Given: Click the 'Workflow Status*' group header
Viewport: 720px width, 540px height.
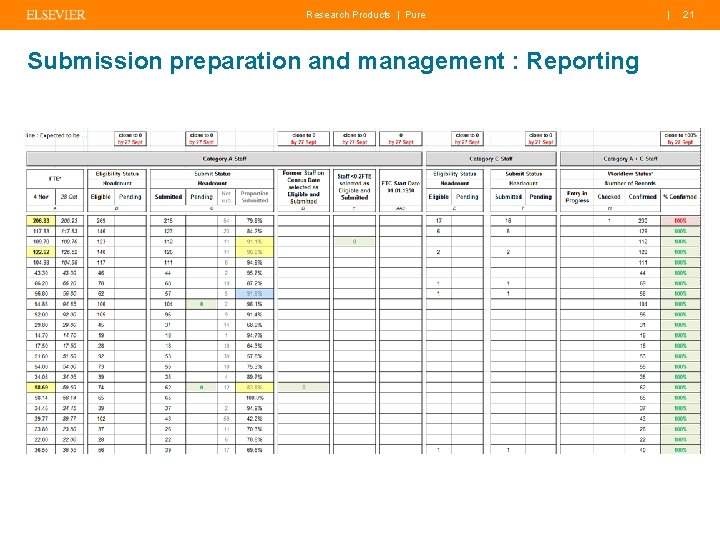Looking at the screenshot, I should [630, 174].
